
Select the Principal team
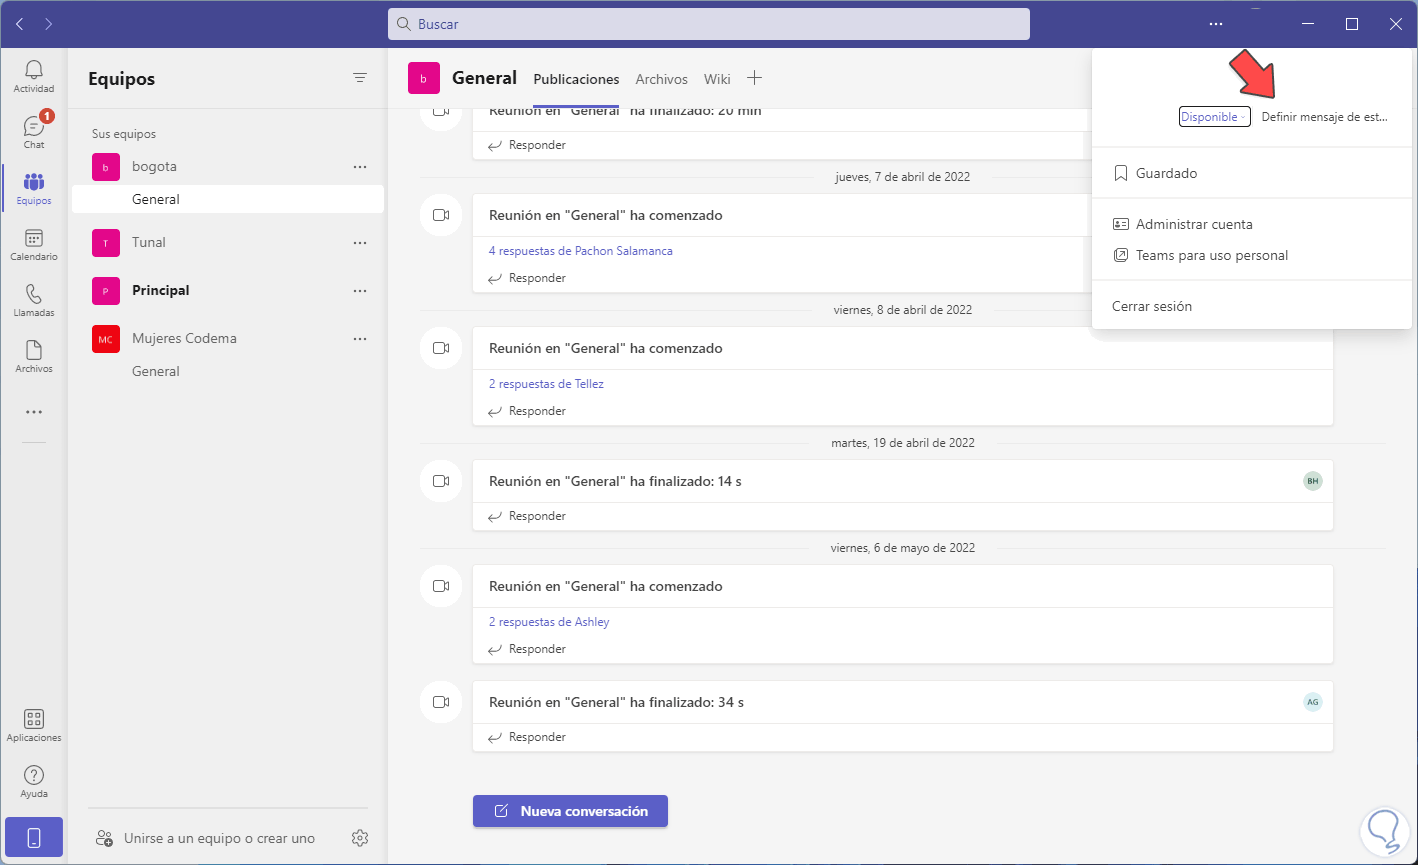[228, 290]
